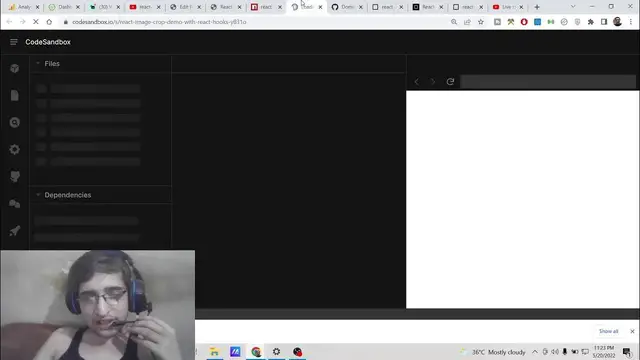Open the Chrome side panel
Image resolution: width=640 pixels, height=360 pixels.
click(604, 22)
